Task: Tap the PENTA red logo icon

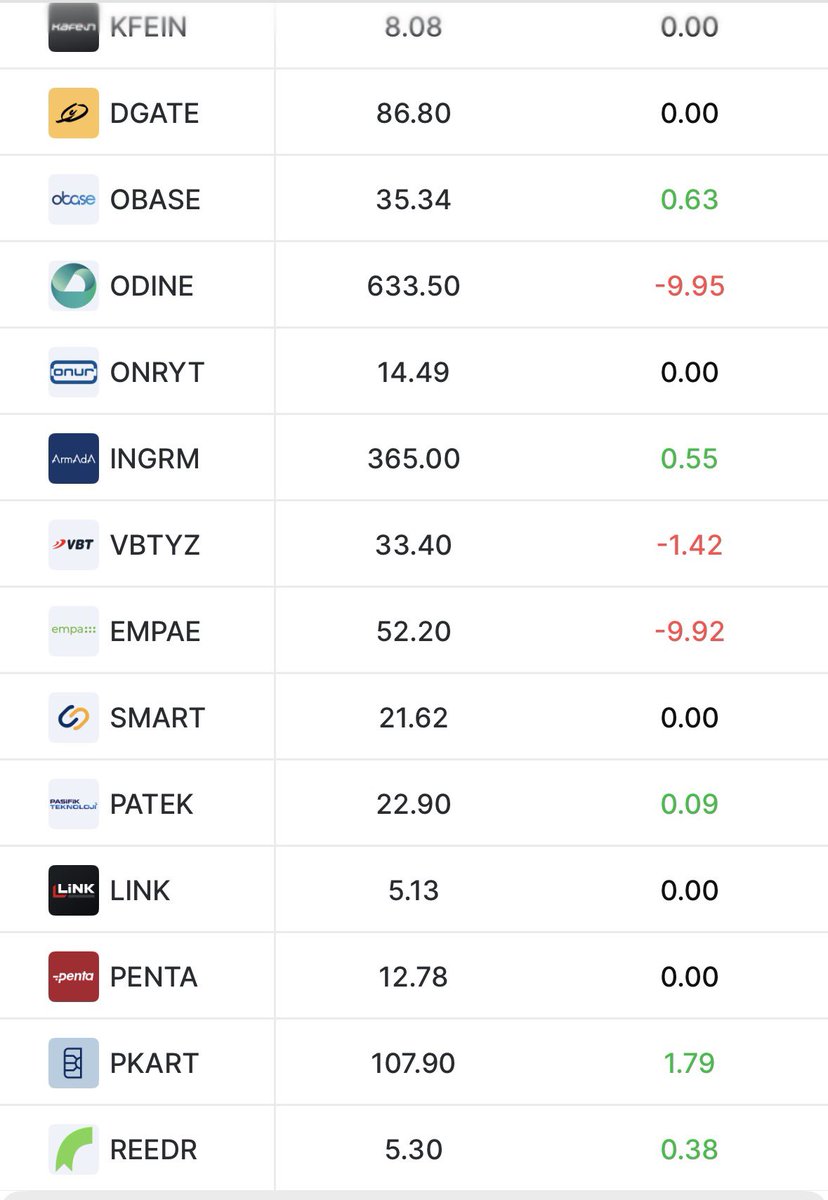Action: tap(74, 977)
